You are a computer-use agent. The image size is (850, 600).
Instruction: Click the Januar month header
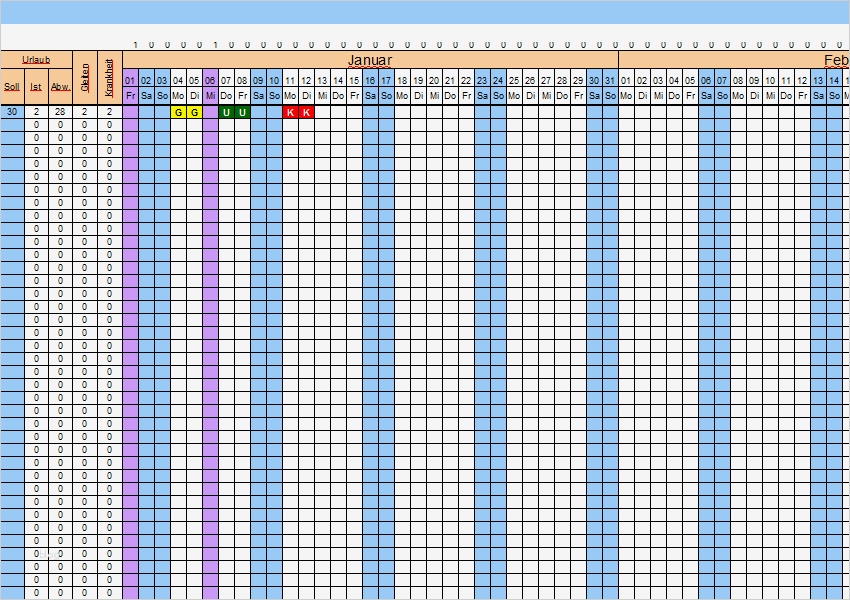pyautogui.click(x=369, y=60)
